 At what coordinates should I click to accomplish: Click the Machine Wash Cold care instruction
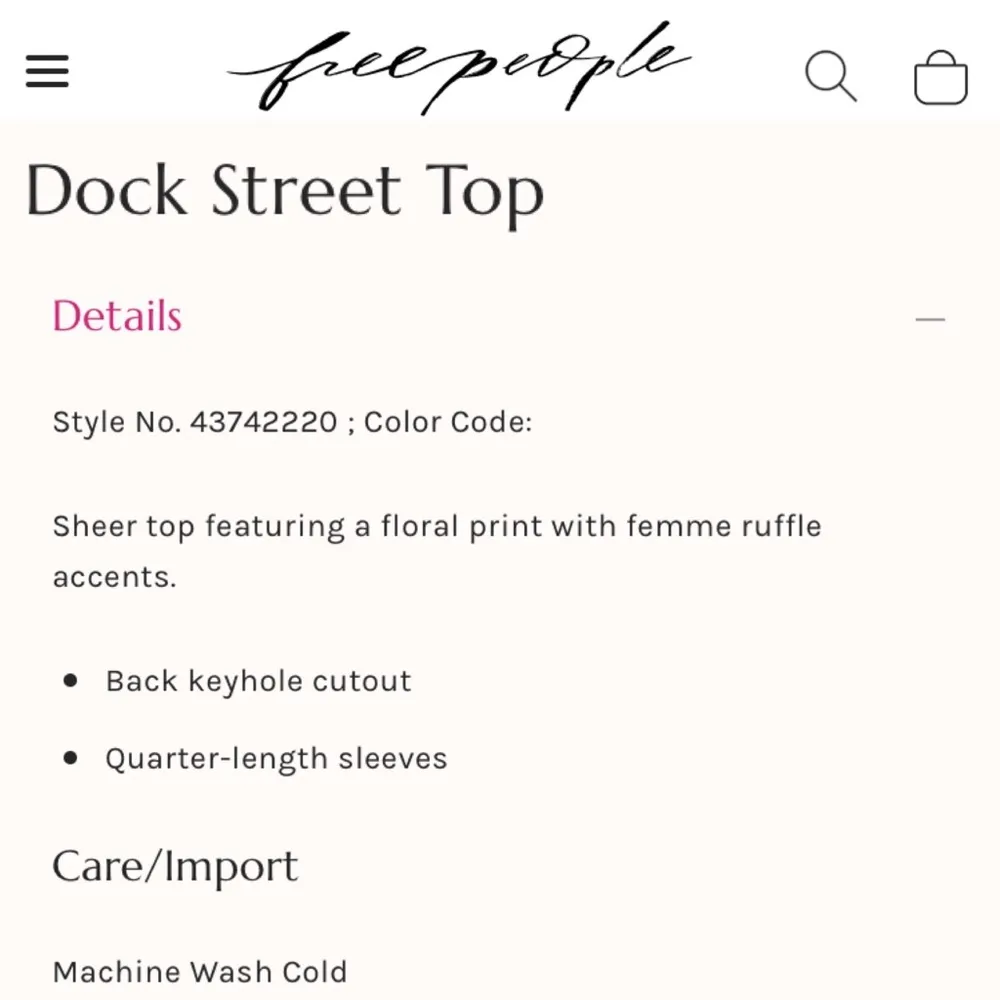(199, 971)
